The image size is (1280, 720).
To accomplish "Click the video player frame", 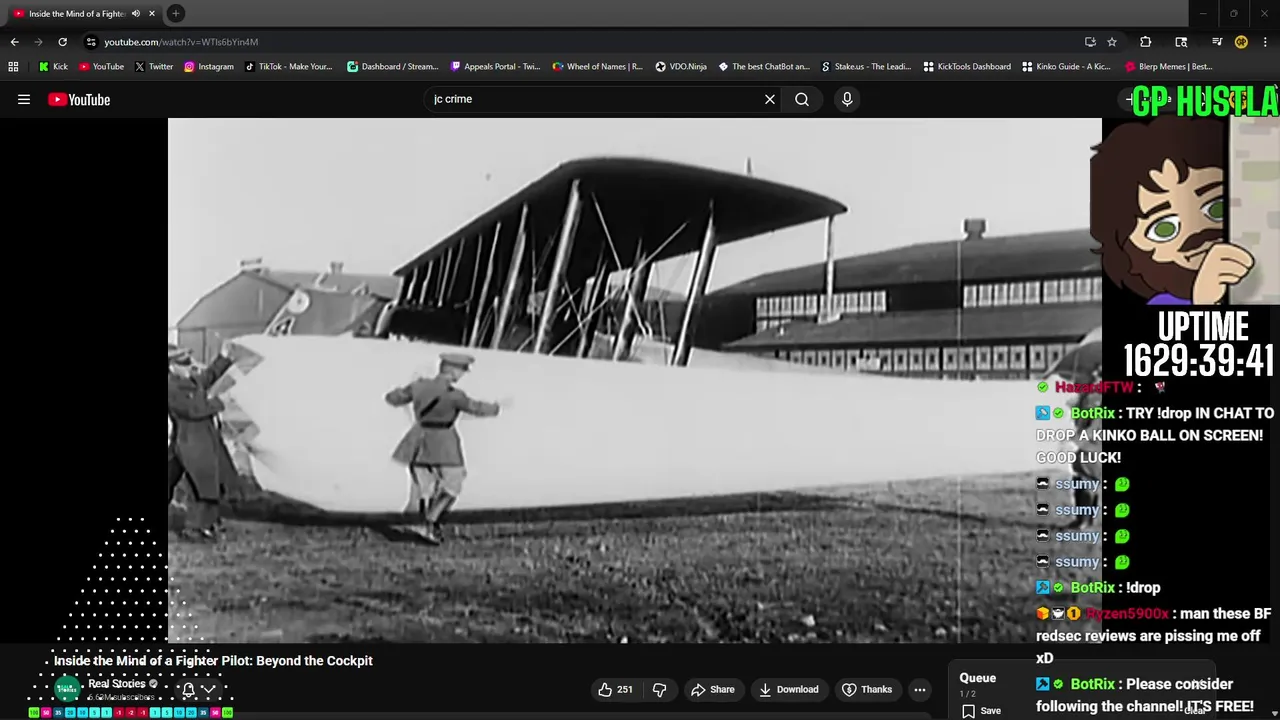I will (635, 380).
